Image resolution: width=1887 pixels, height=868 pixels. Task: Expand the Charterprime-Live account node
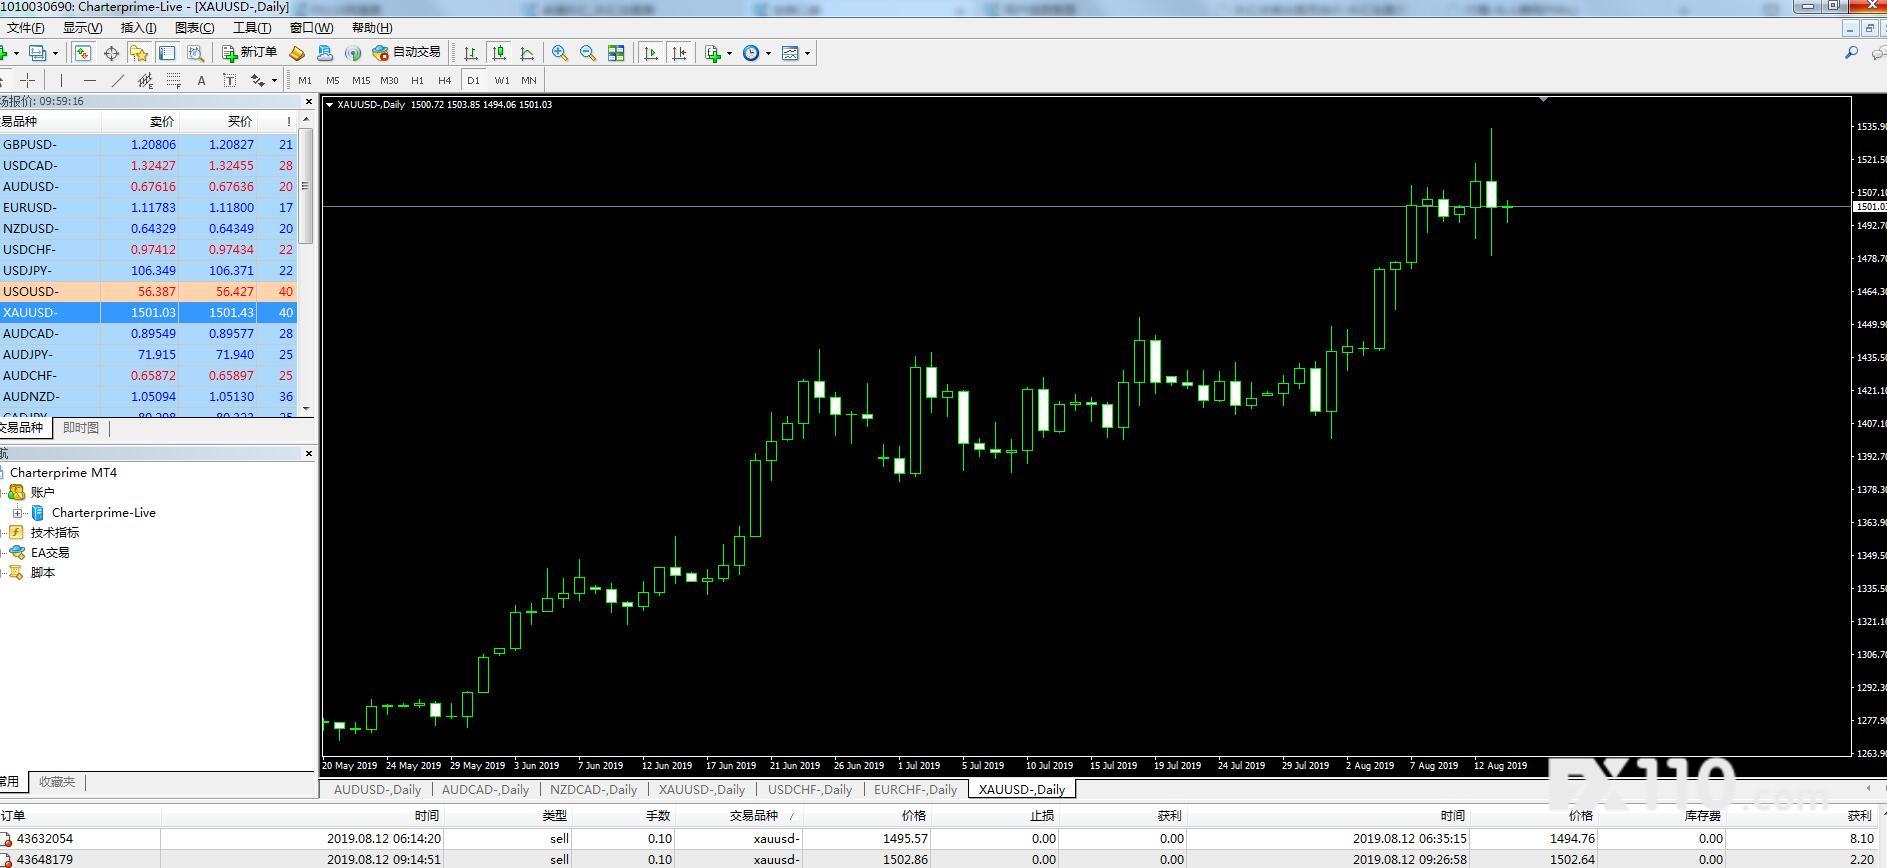[17, 513]
